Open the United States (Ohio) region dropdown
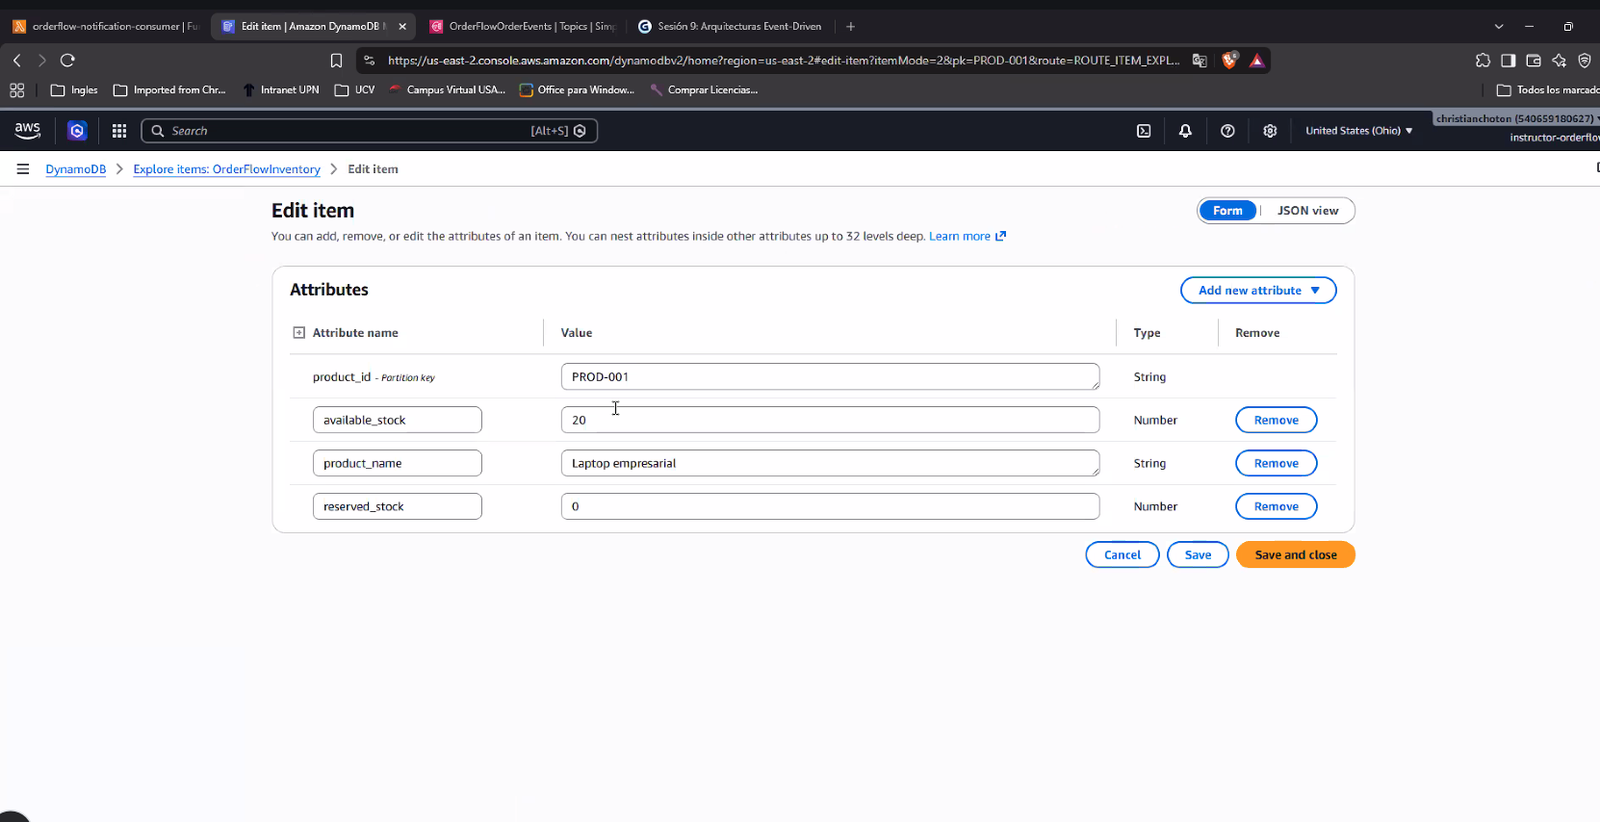Viewport: 1600px width, 822px height. pyautogui.click(x=1359, y=131)
